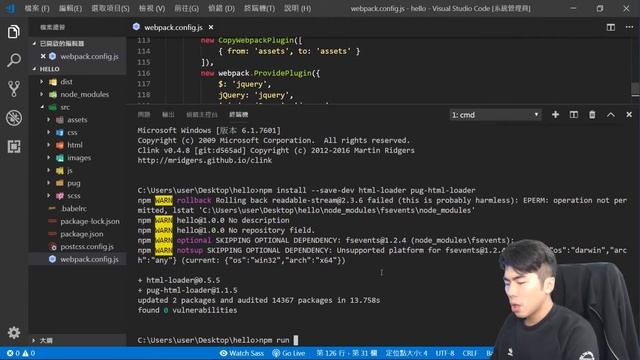Open the Help (H) menu

[298, 8]
